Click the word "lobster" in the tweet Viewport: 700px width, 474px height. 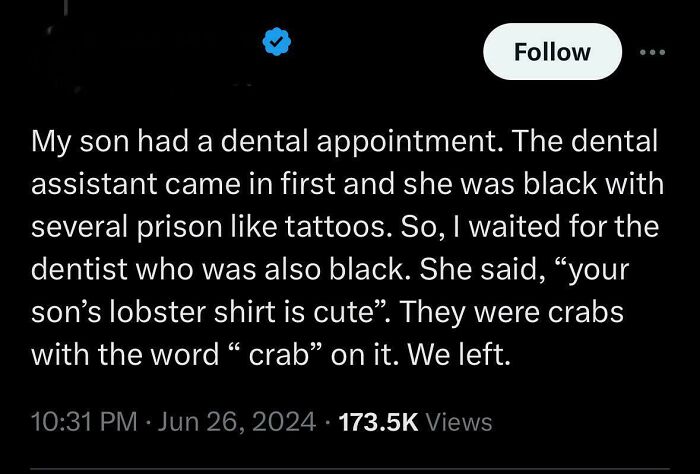[158, 312]
